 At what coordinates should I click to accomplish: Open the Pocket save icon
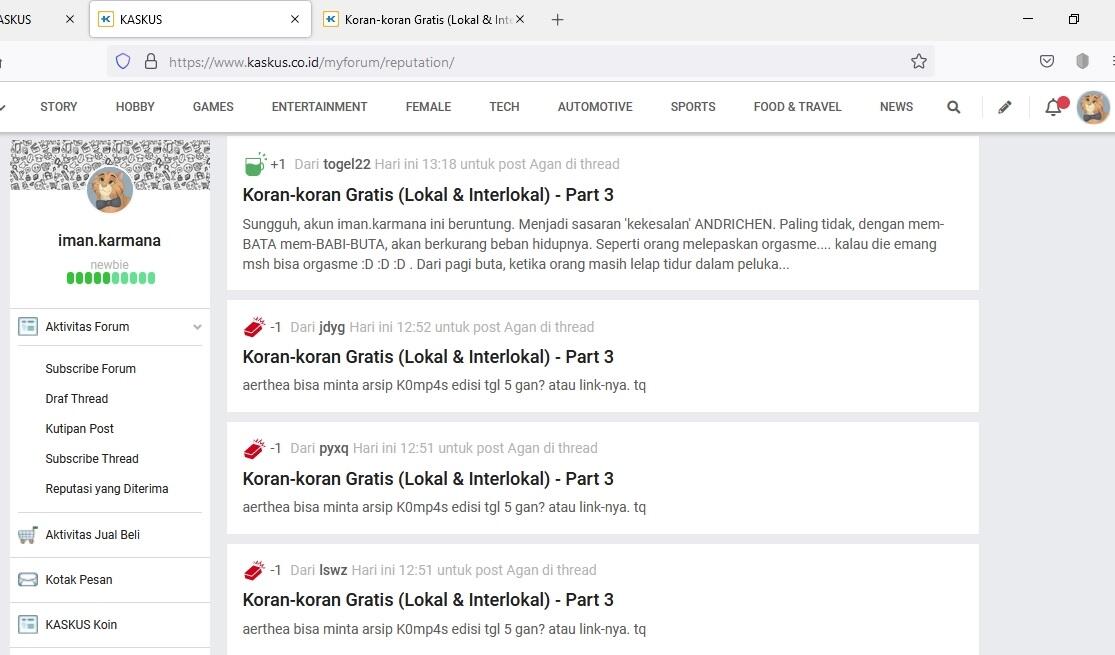pyautogui.click(x=1047, y=62)
